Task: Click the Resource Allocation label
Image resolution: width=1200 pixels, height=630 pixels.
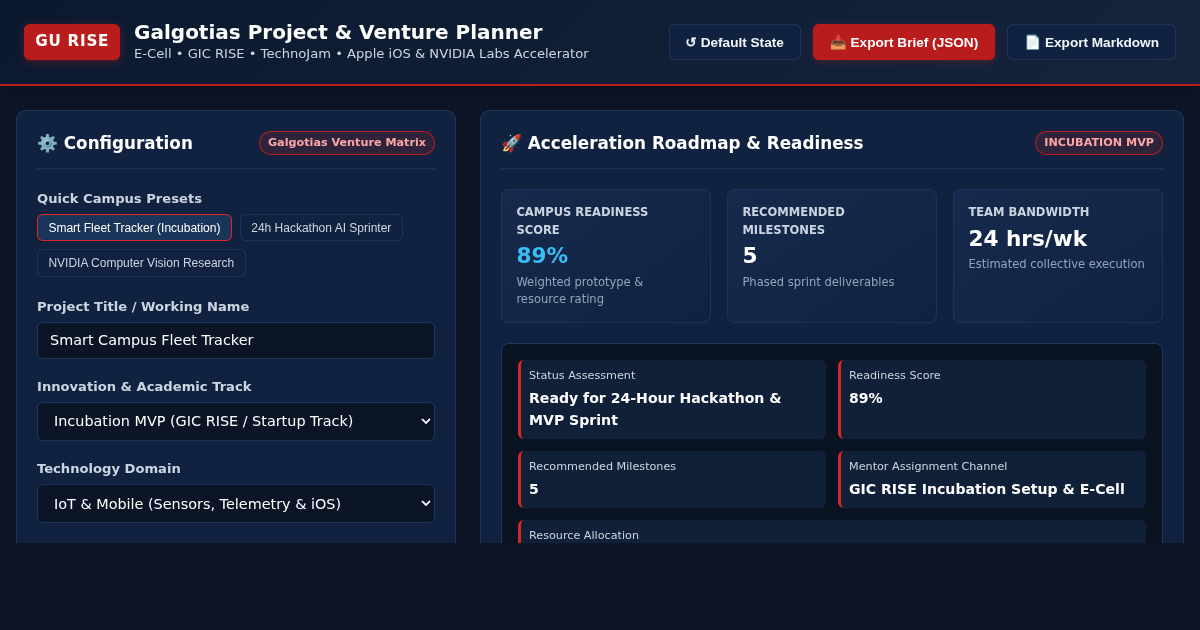Action: pyautogui.click(x=584, y=535)
